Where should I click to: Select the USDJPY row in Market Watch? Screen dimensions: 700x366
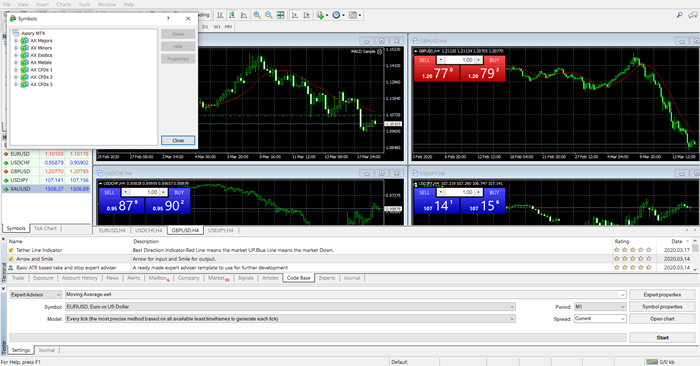pyautogui.click(x=46, y=180)
